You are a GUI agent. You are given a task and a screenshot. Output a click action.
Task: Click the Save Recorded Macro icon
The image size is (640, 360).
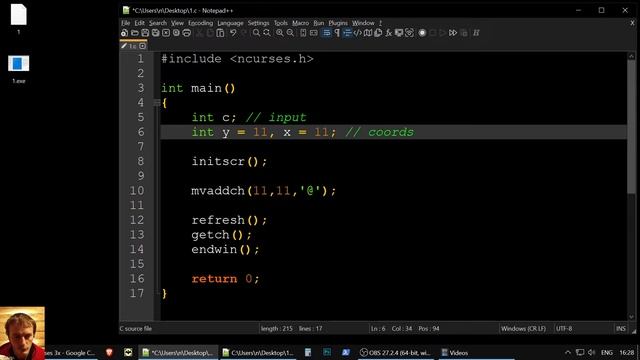tap(464, 33)
